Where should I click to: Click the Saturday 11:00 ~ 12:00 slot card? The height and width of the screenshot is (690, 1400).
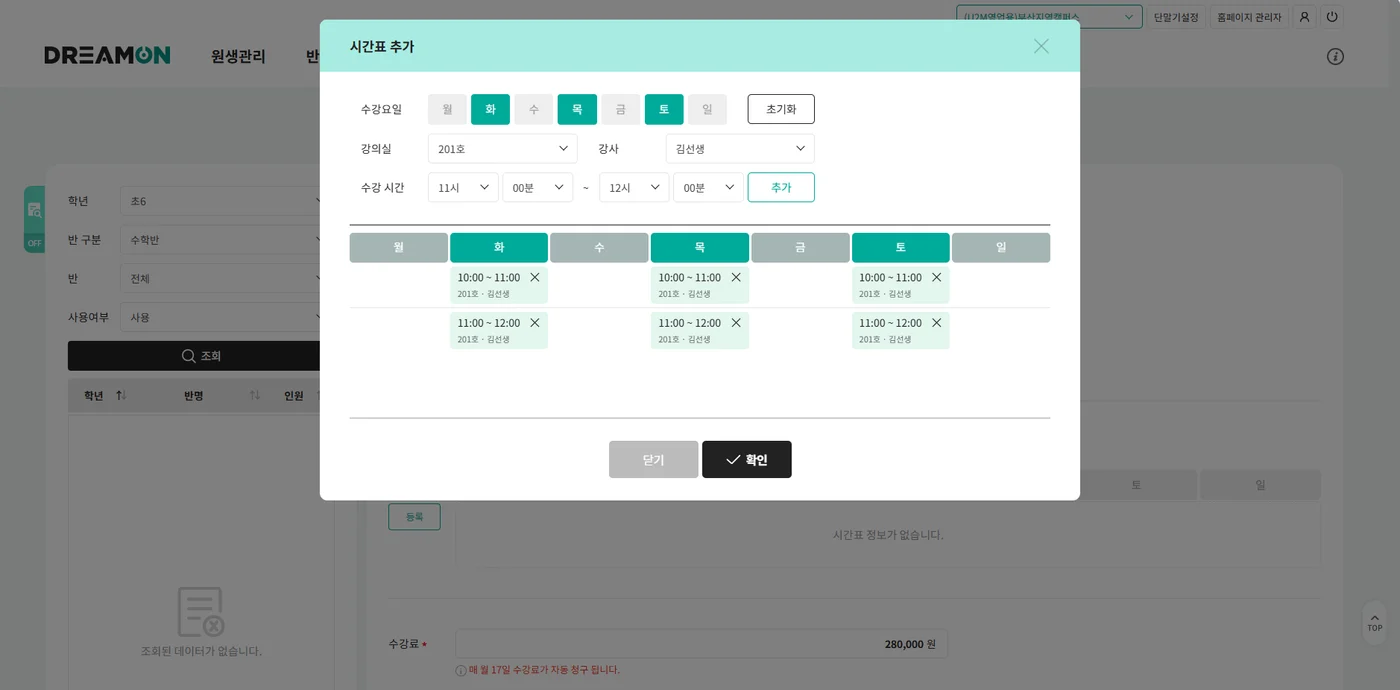tap(901, 330)
